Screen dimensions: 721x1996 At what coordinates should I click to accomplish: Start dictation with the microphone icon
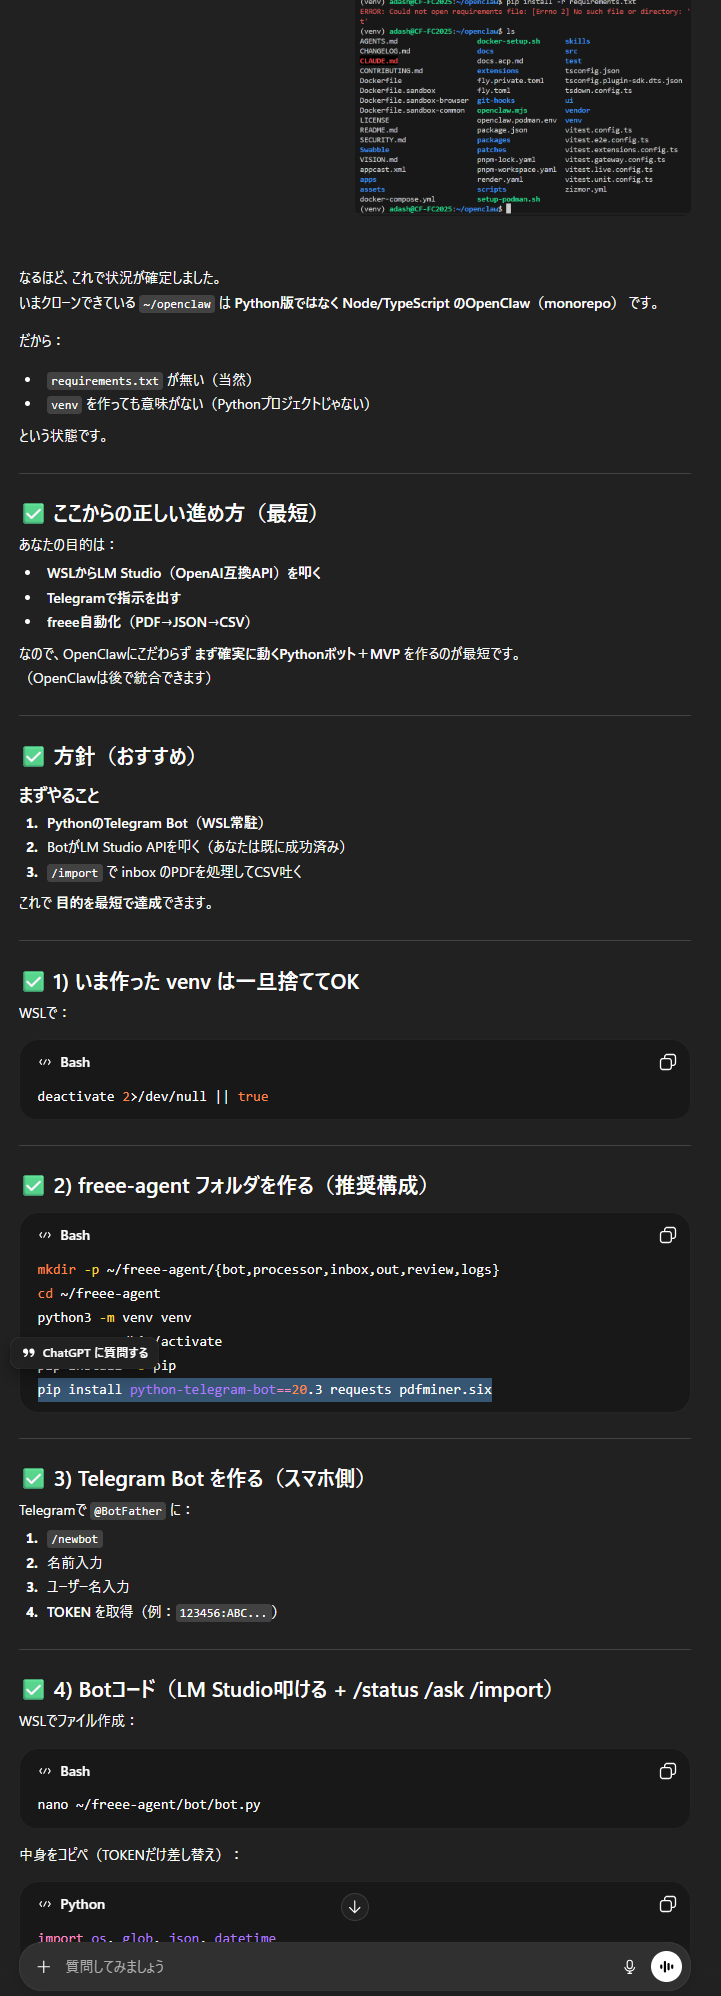point(629,1967)
